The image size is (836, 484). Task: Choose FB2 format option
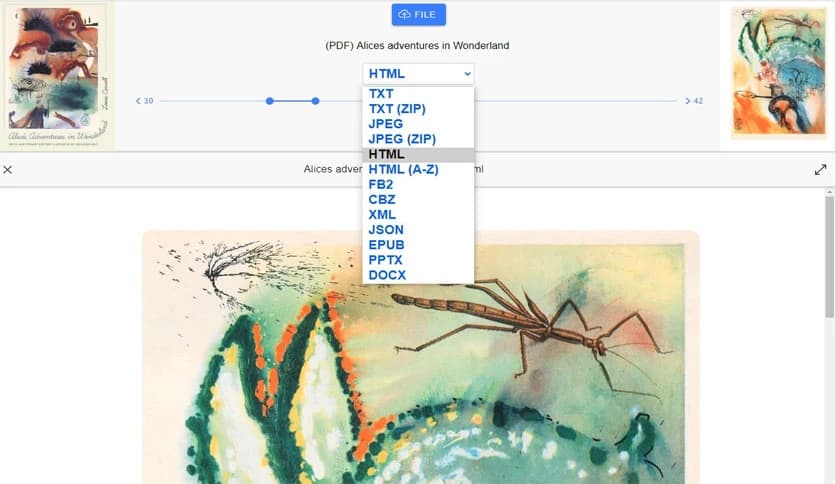tap(418, 184)
